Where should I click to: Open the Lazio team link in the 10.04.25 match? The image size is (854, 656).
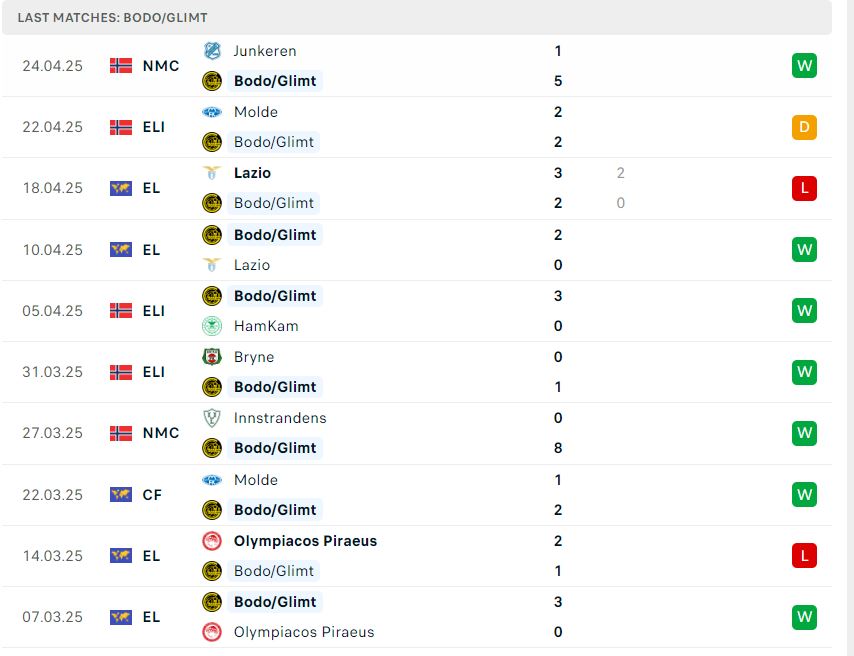pos(252,265)
